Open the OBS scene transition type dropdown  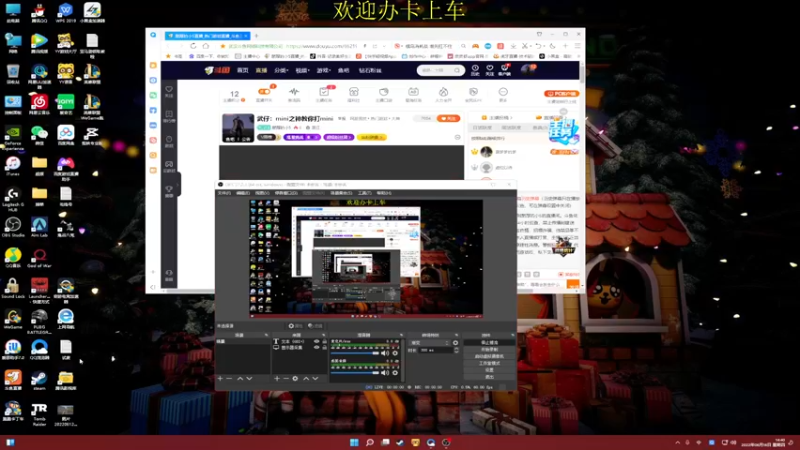(429, 342)
